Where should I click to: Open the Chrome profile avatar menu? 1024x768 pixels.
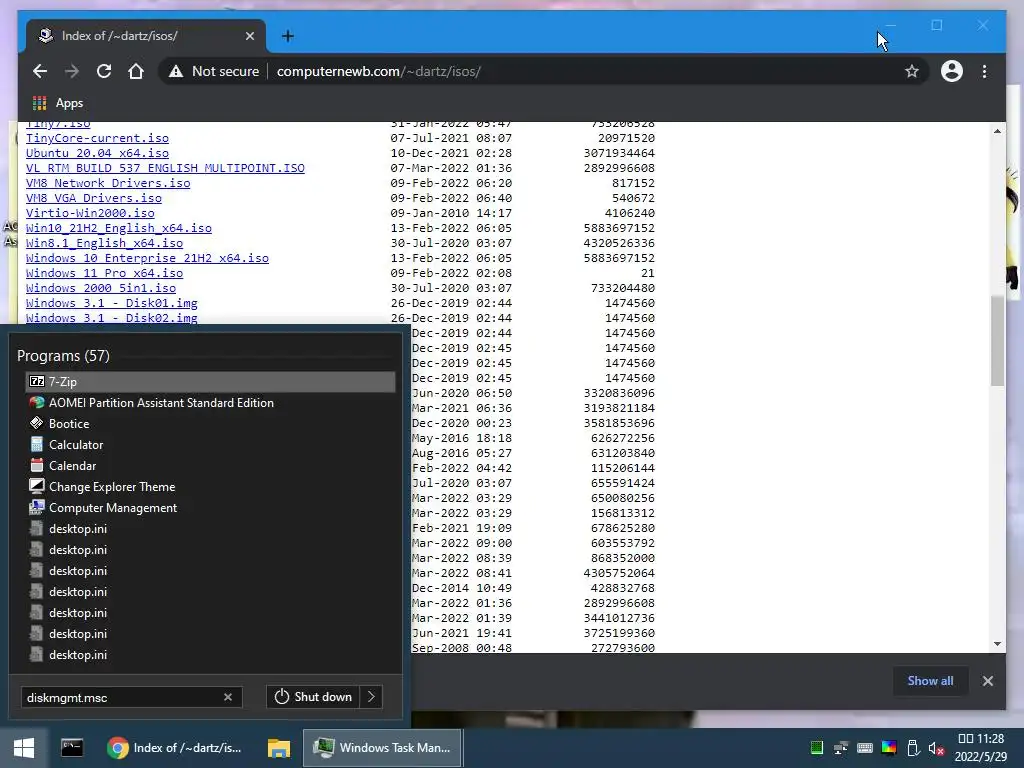pos(952,71)
